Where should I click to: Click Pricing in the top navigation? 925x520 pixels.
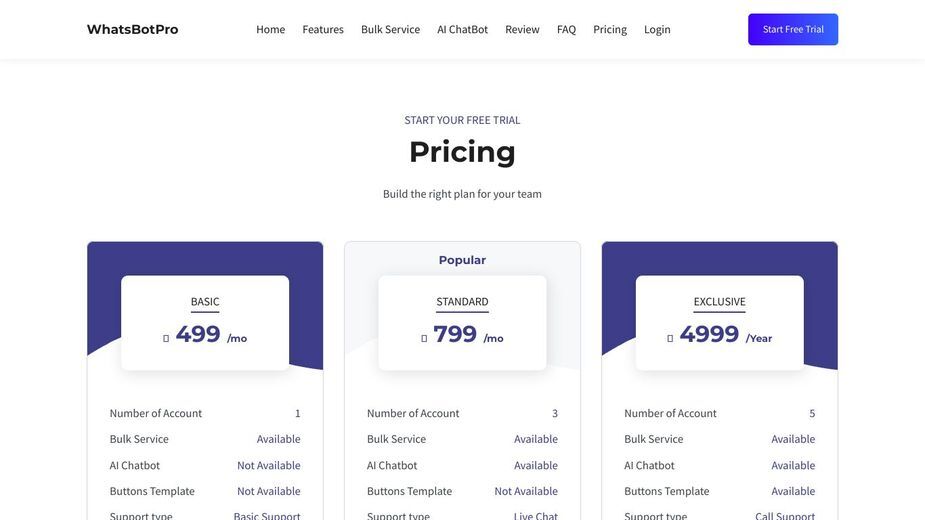click(609, 30)
